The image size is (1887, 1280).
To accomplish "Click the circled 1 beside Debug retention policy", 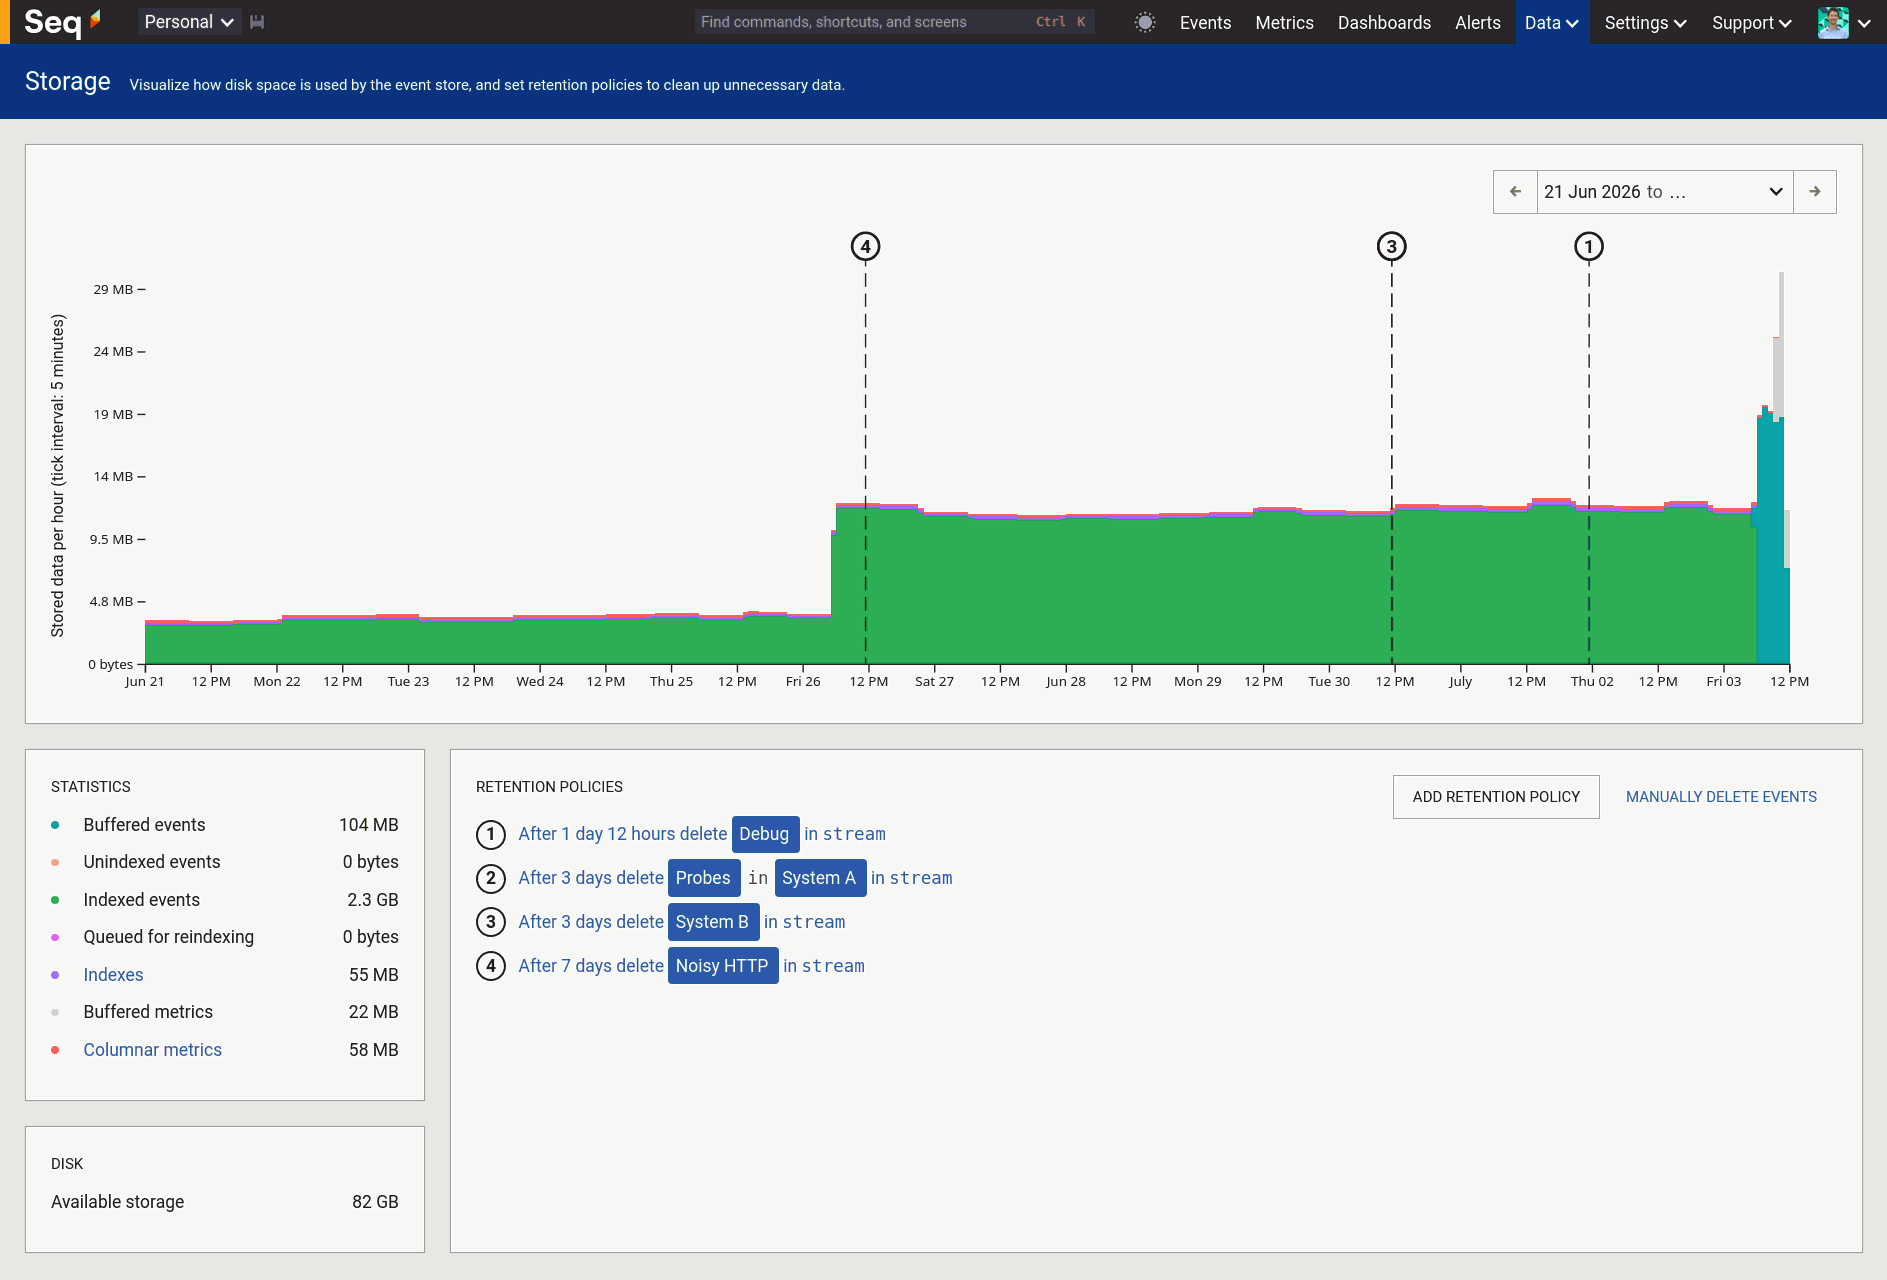I will (x=491, y=834).
